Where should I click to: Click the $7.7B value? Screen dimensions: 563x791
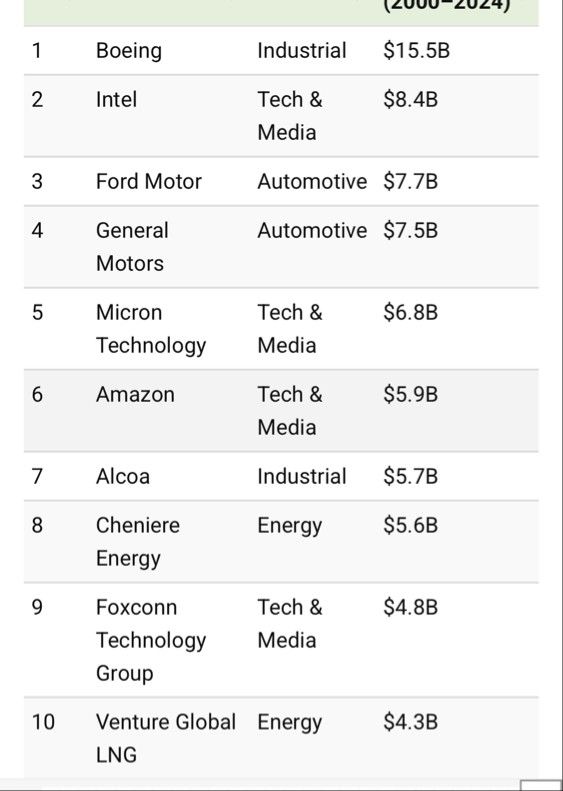[x=410, y=182]
